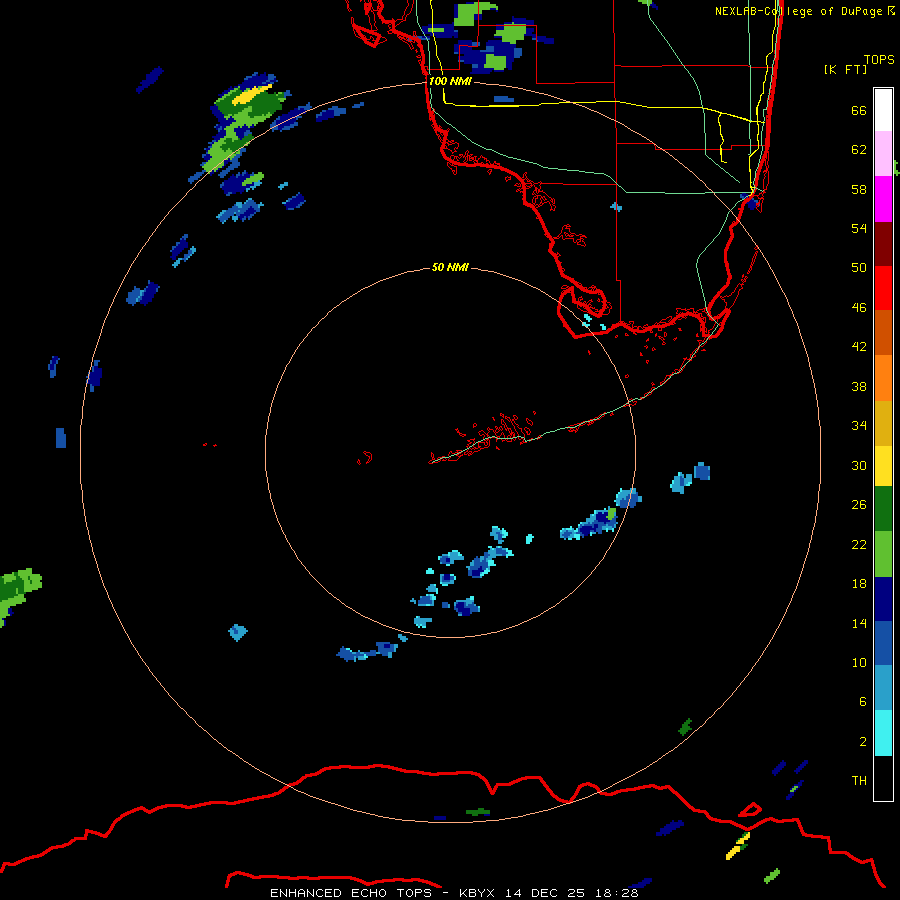Click the bright red legend swatch
Screen dimensions: 900x900
[x=883, y=288]
